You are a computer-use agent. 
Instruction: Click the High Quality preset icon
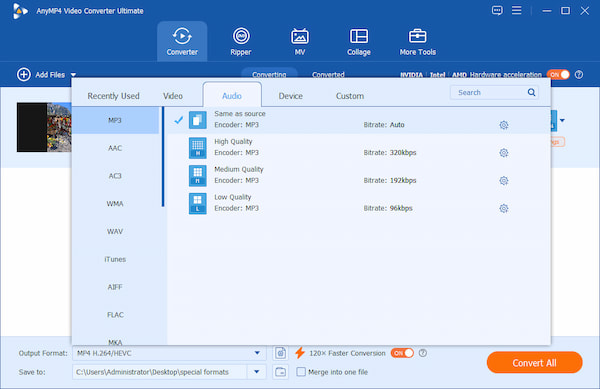pyautogui.click(x=197, y=148)
